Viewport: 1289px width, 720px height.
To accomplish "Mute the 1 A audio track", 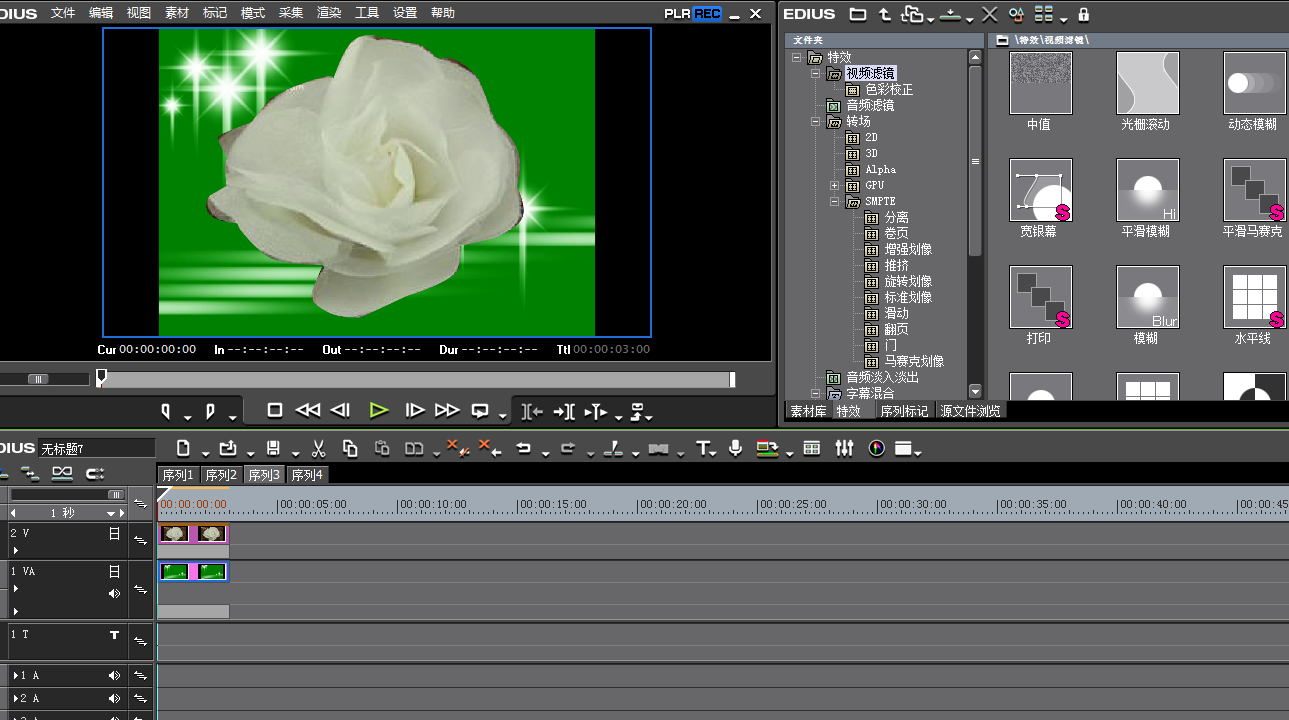I will point(114,676).
